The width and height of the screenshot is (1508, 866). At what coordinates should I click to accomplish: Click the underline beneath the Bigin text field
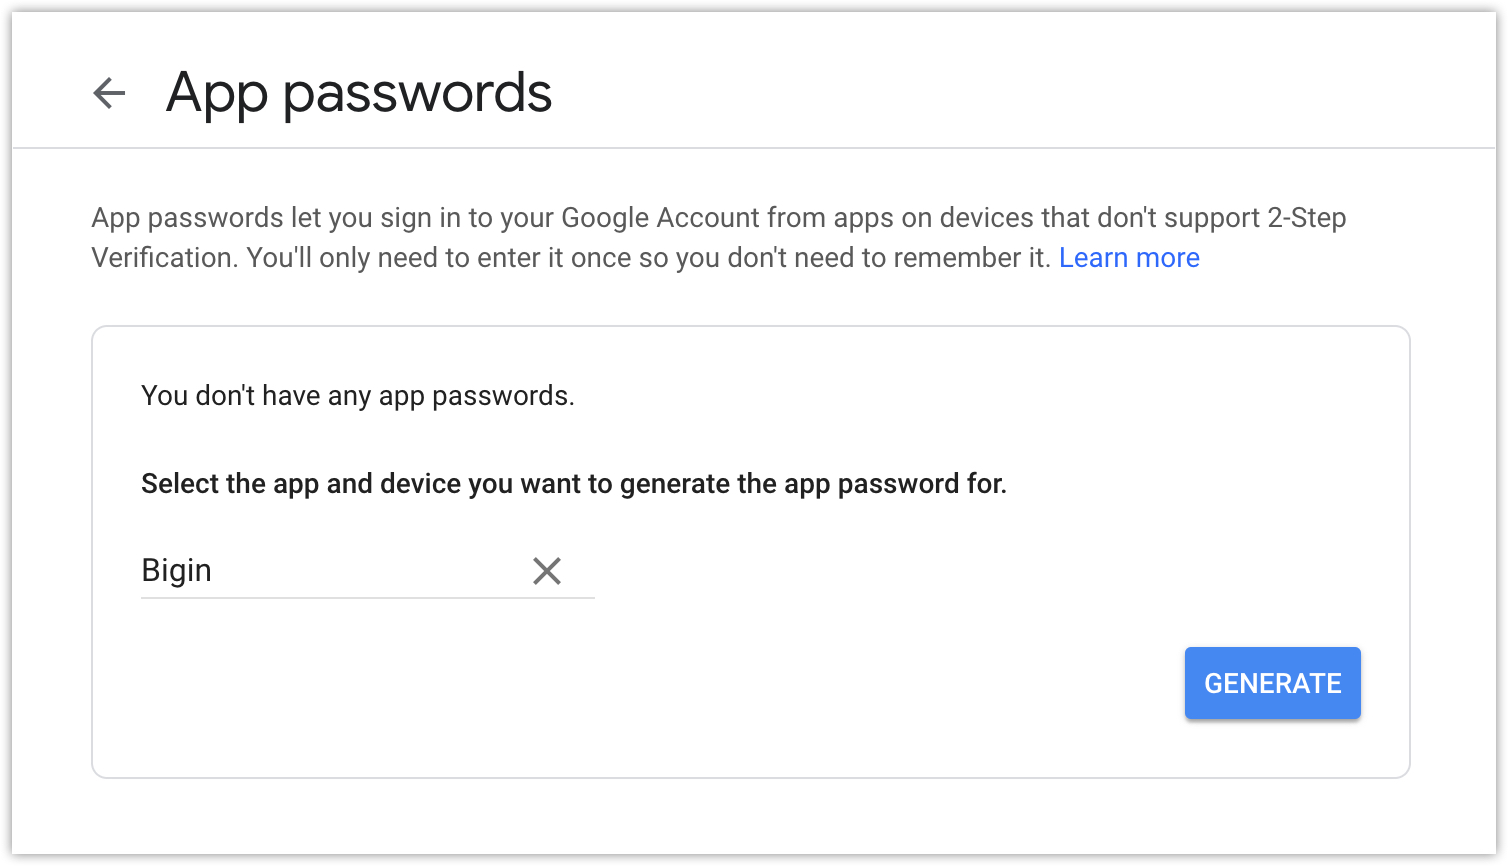(368, 598)
